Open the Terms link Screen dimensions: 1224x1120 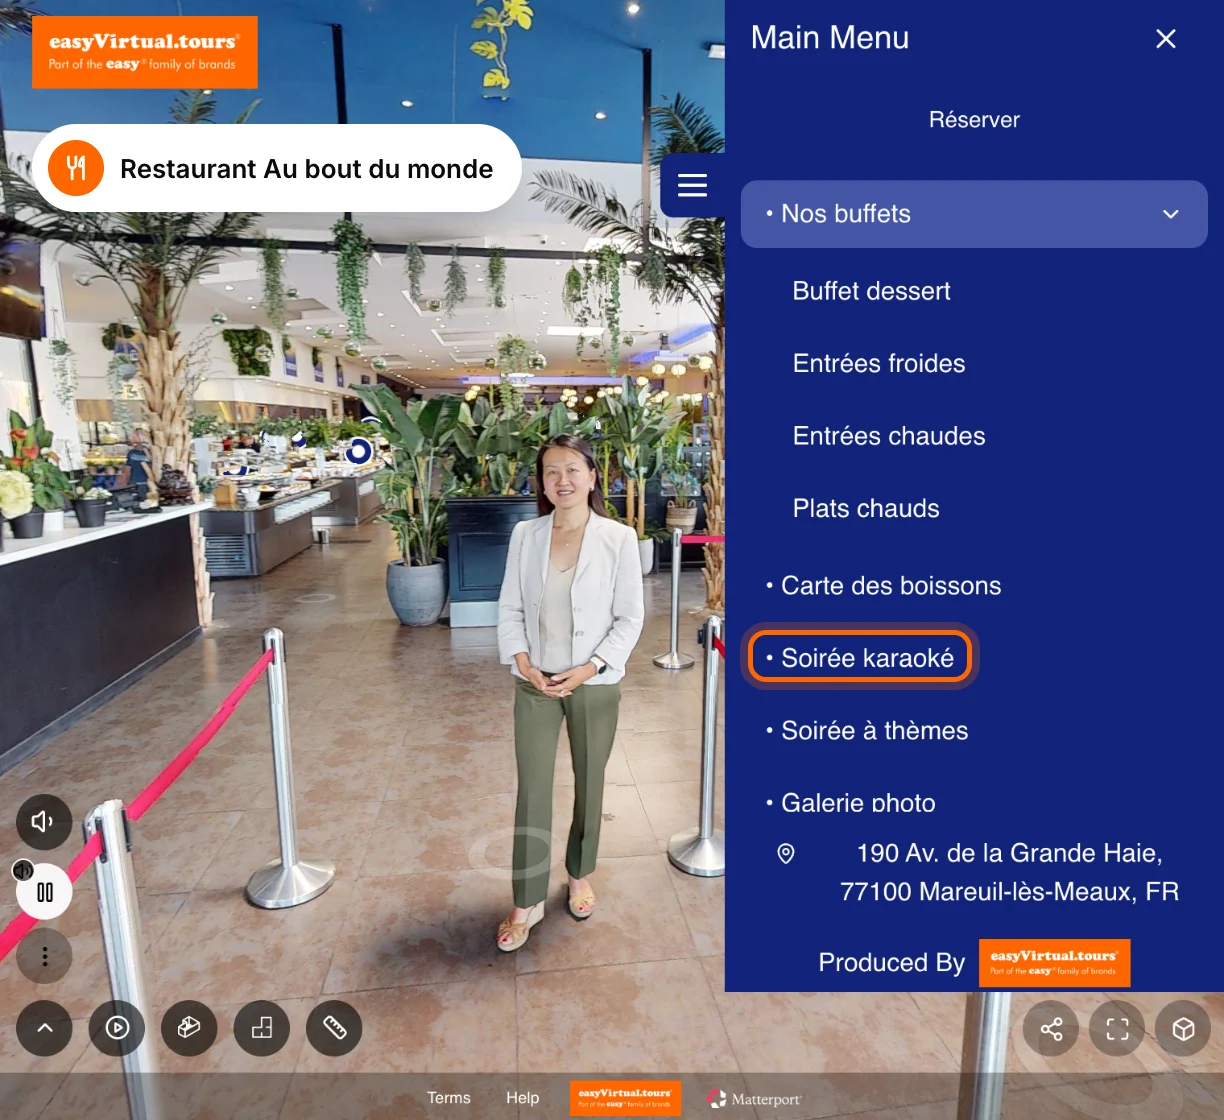(449, 1098)
